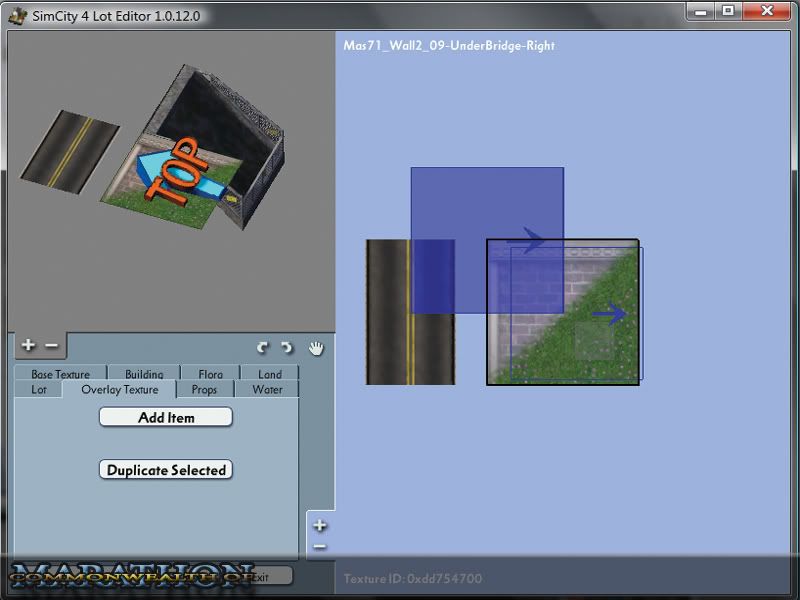Zoom in the 3D preview with plus
Screen dimensions: 800x600
click(28, 345)
